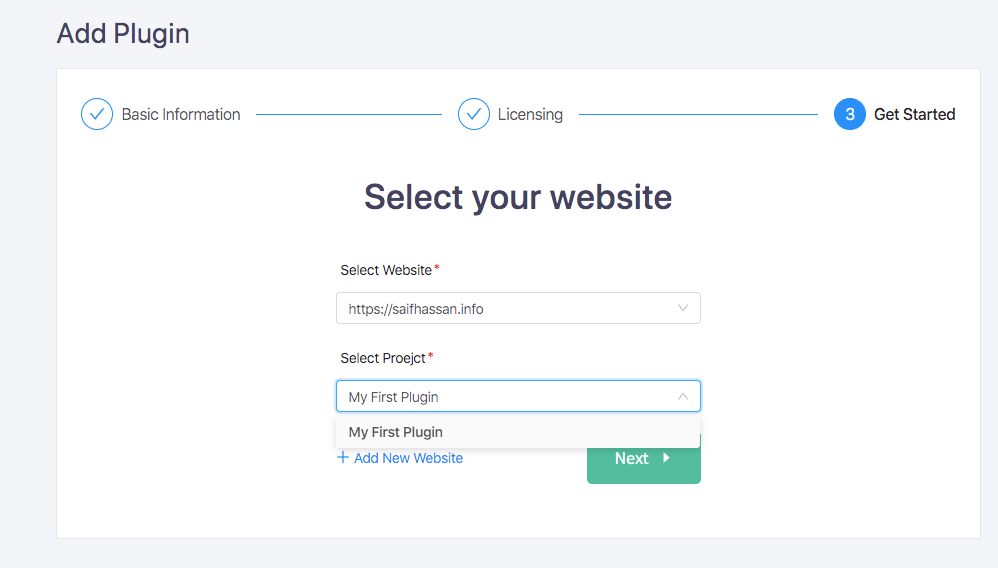Go to the Basic Information step
Screen dimensions: 998x568
[181, 114]
